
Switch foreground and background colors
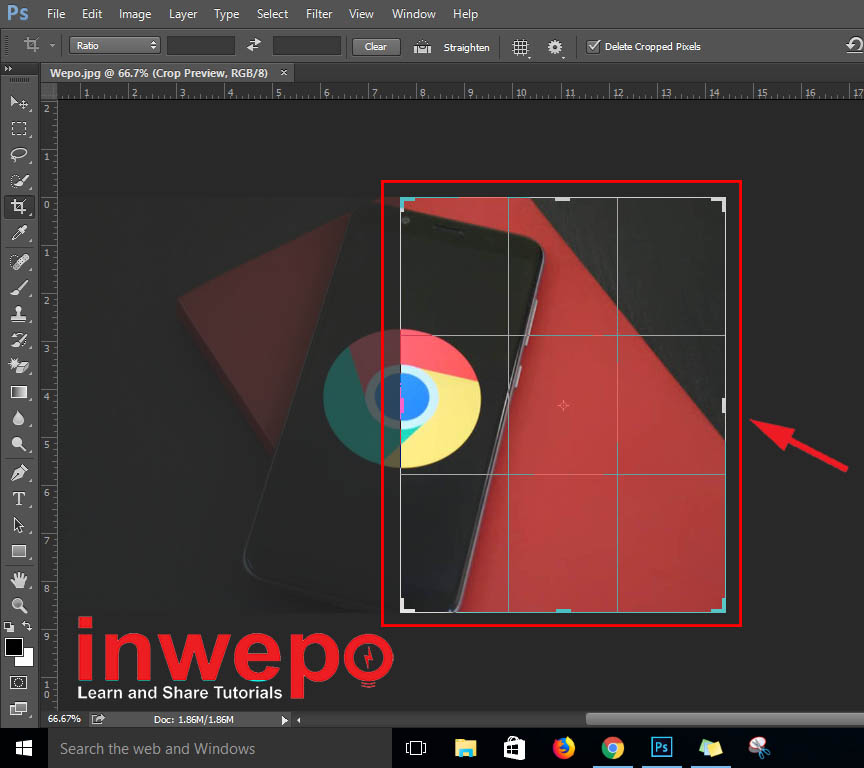click(x=28, y=627)
